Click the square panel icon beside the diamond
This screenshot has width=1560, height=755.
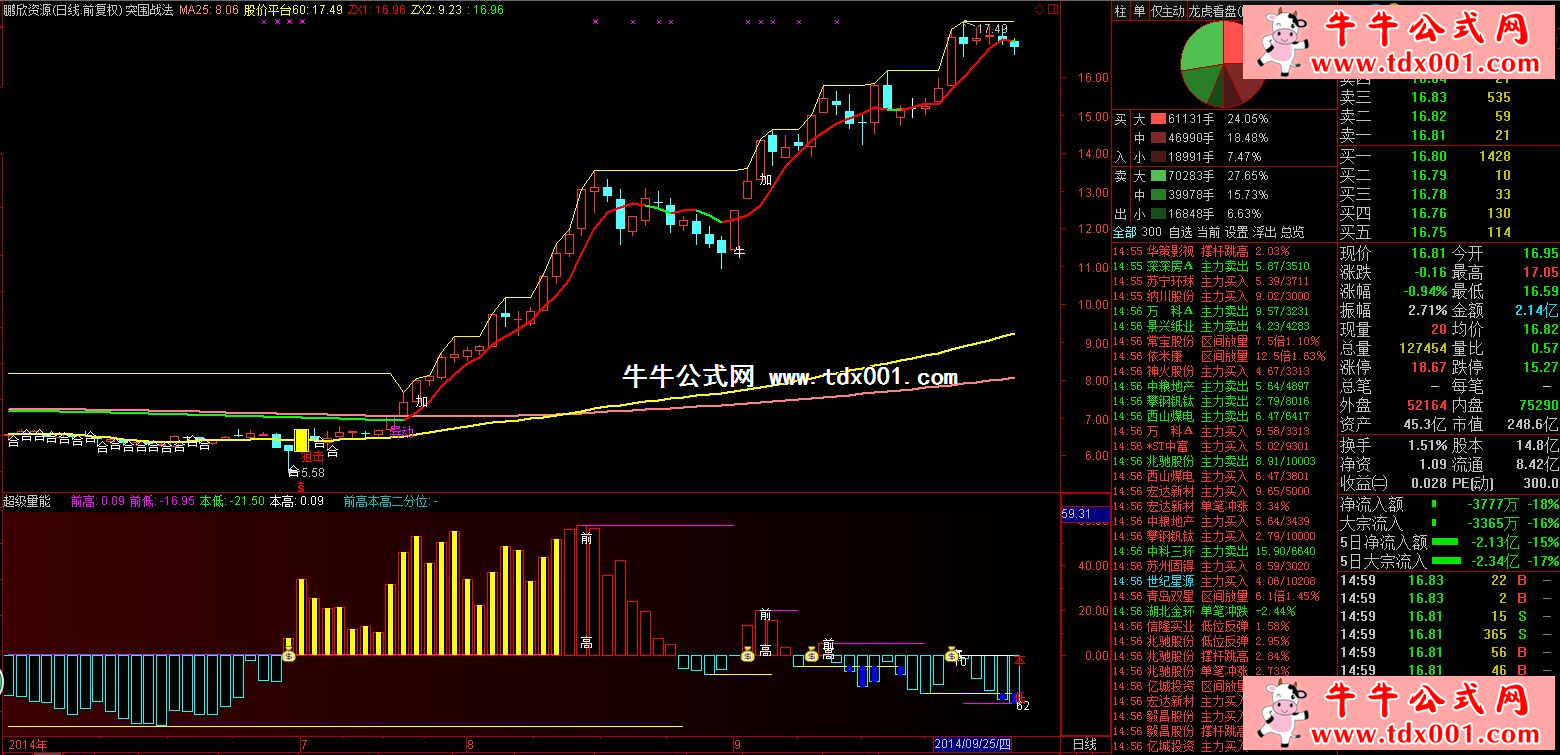point(1051,9)
